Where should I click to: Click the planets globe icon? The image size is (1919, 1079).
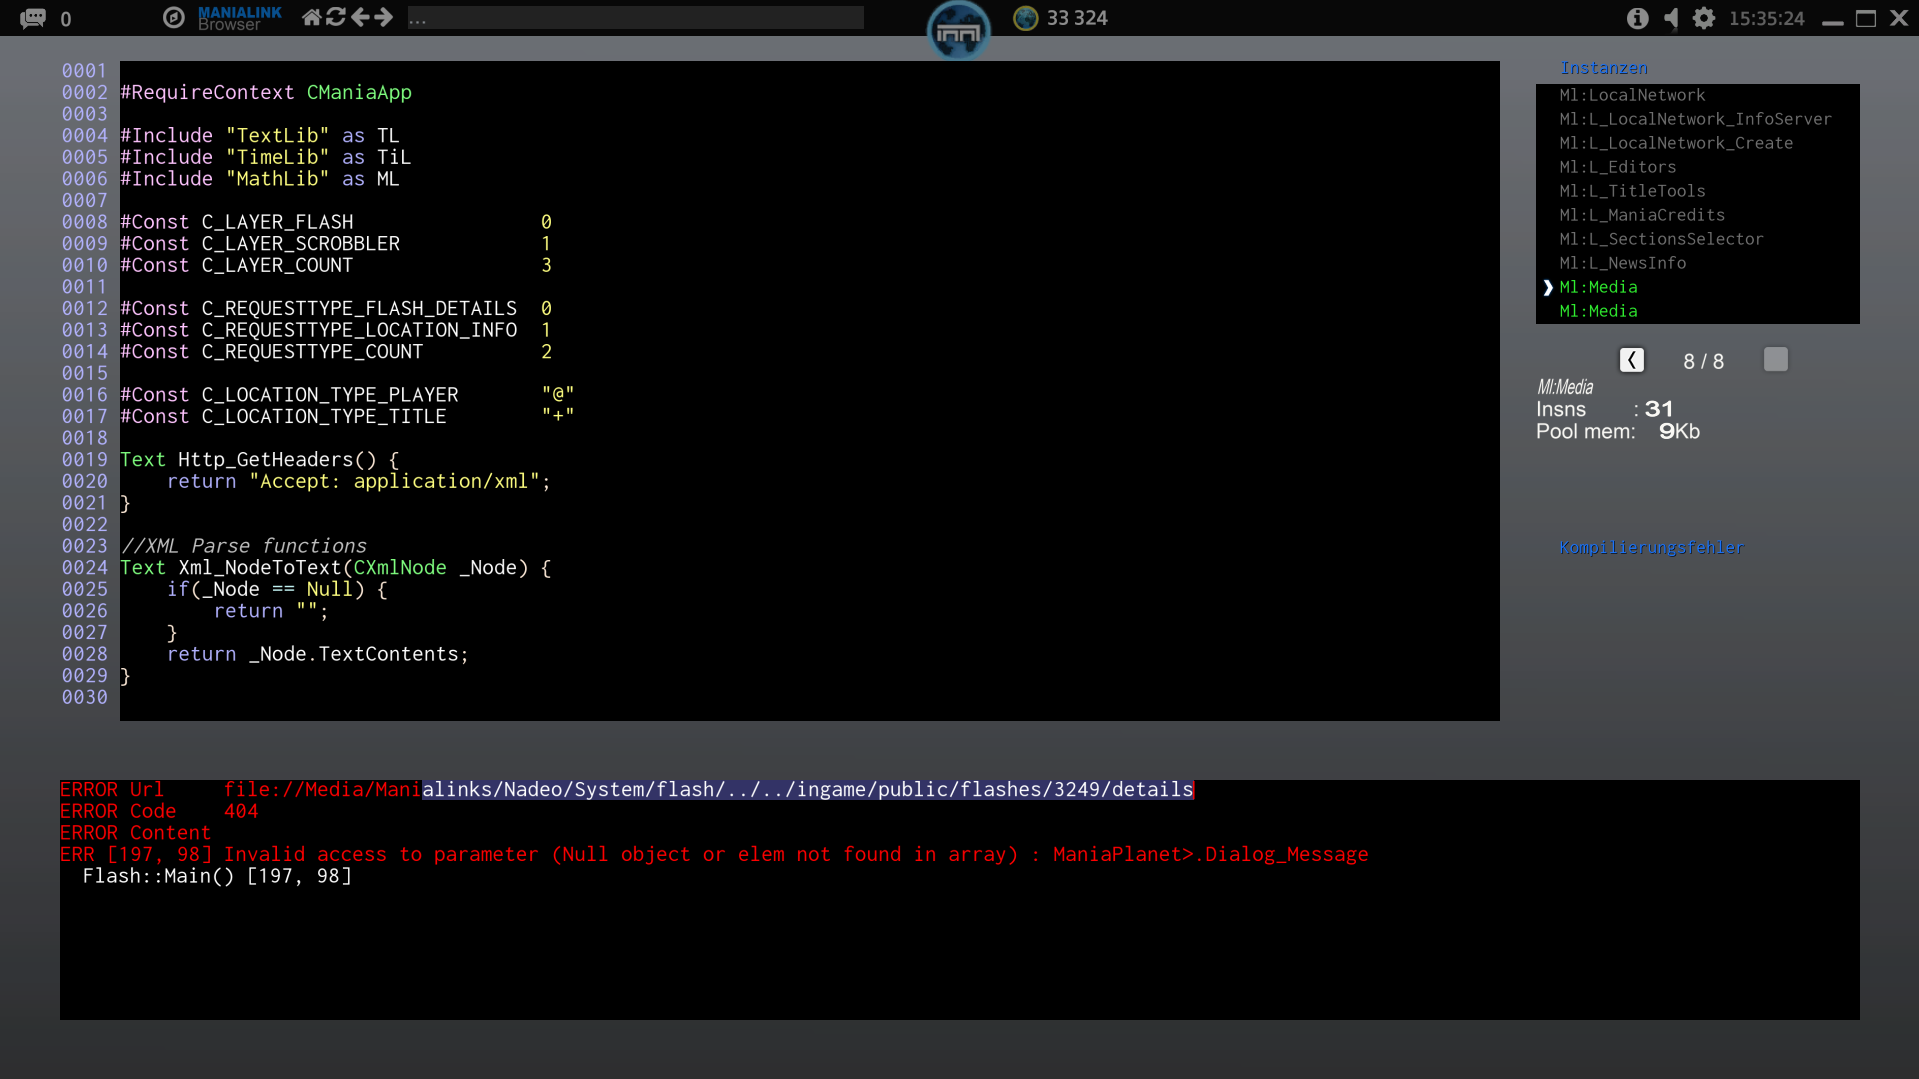1025,18
